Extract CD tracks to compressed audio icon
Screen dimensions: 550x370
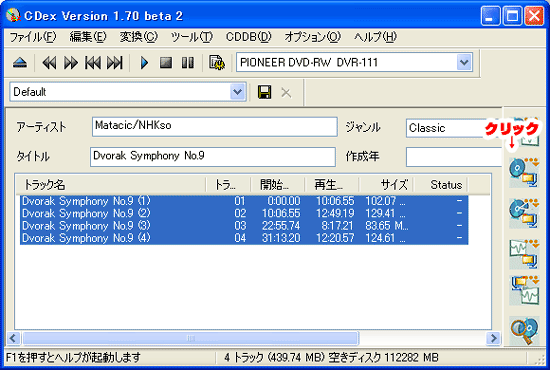coord(524,172)
